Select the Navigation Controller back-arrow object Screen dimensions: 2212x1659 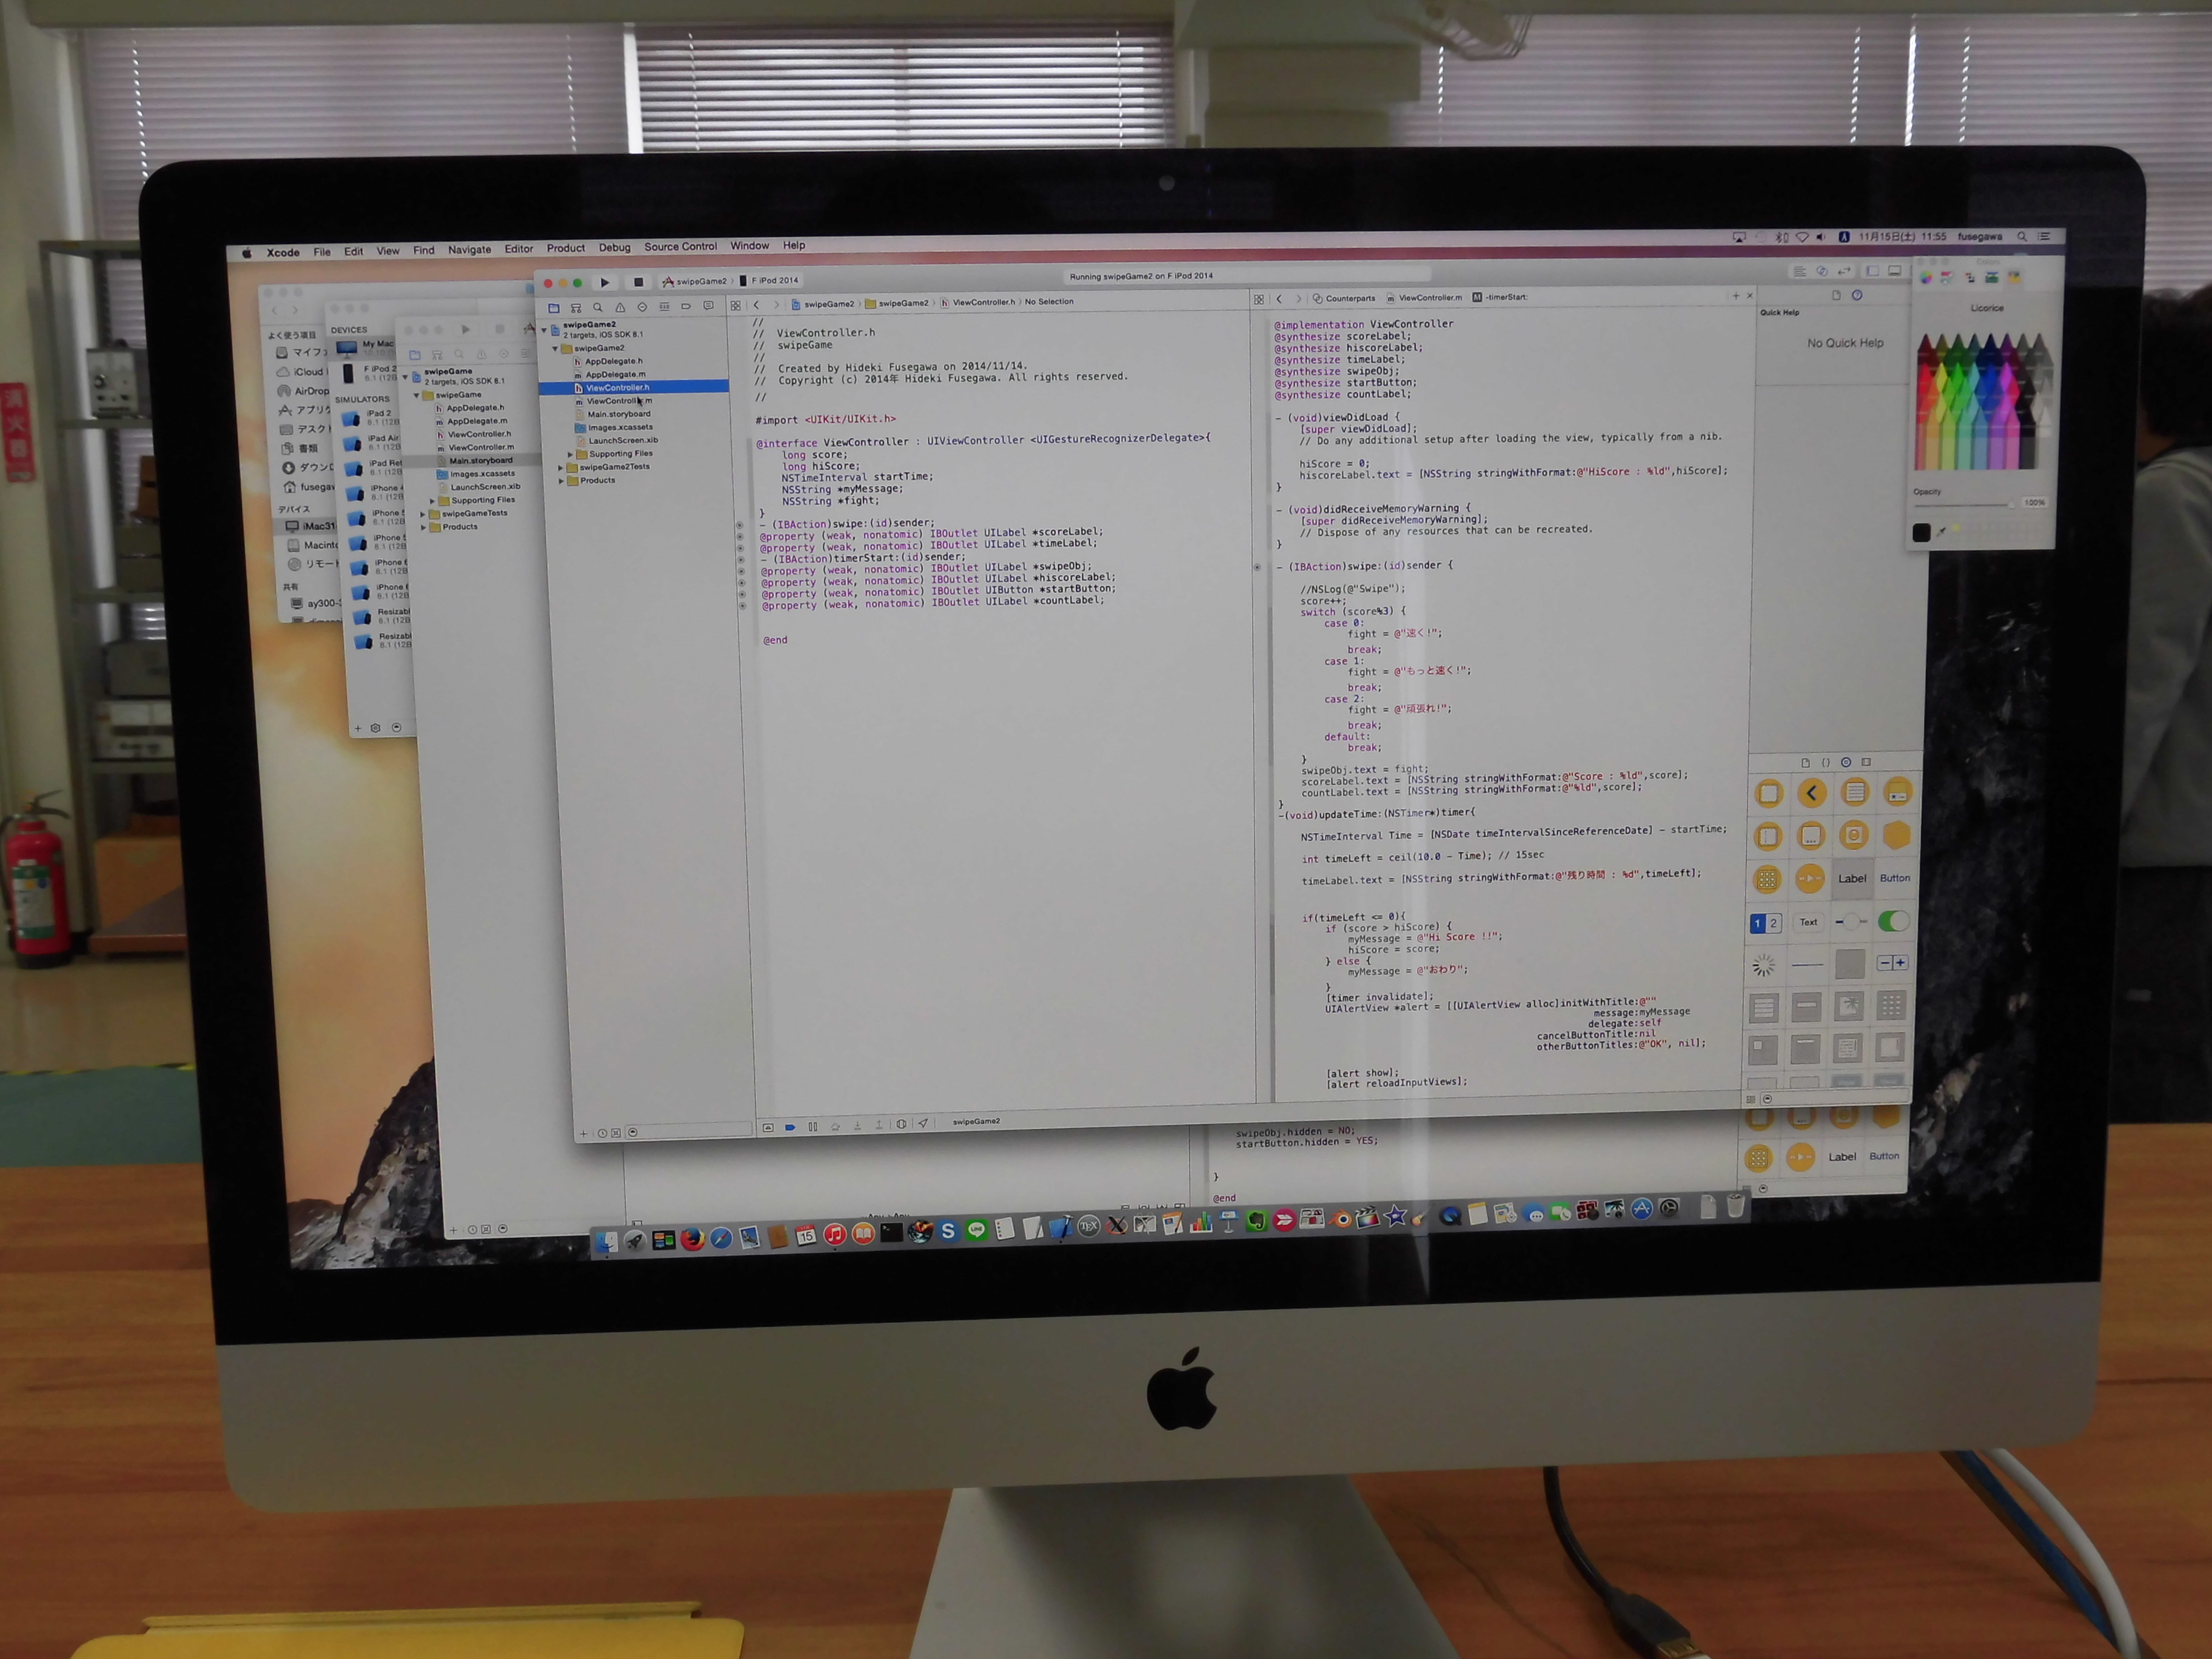[1811, 793]
